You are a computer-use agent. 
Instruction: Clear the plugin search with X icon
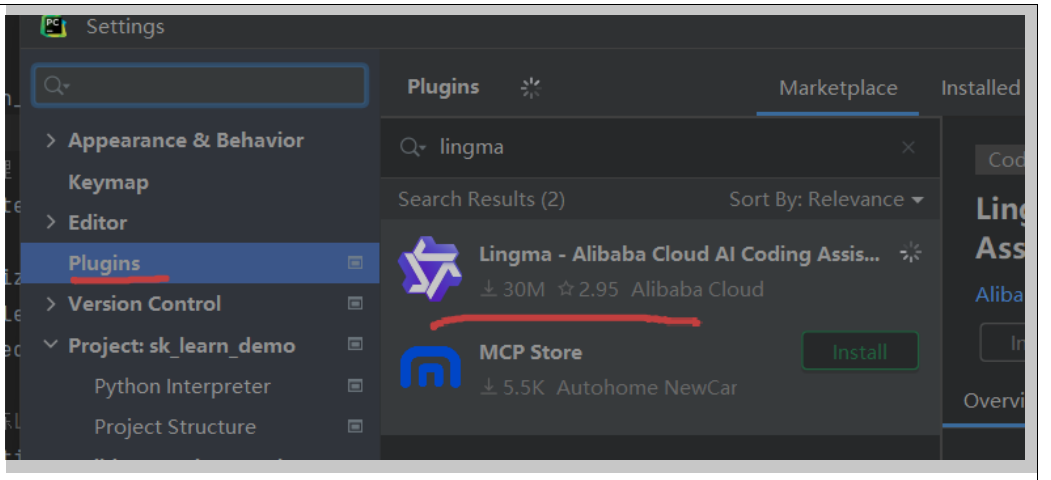pyautogui.click(x=908, y=147)
